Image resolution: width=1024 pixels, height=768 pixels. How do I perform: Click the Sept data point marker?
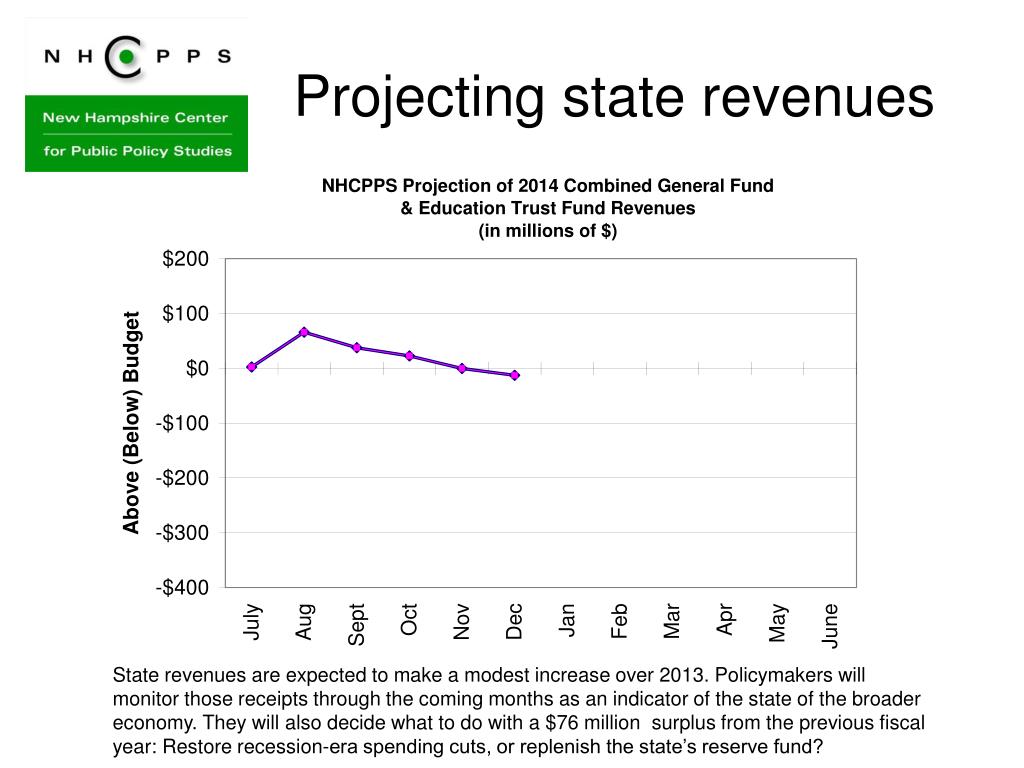coord(357,348)
